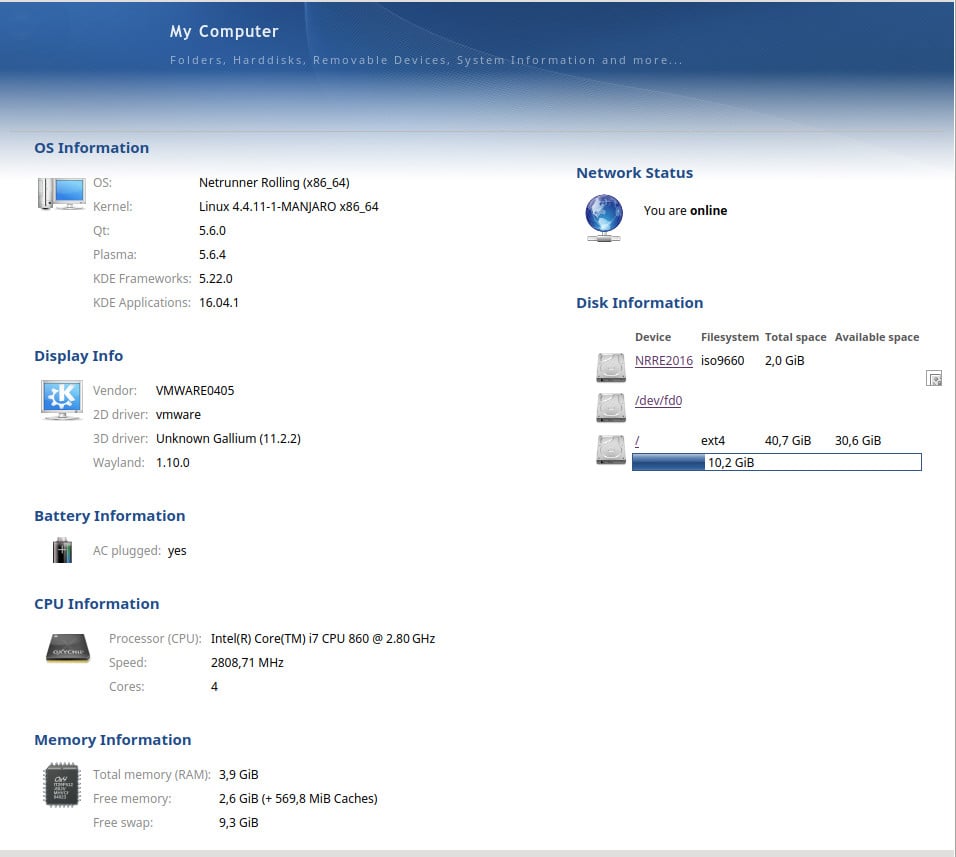Click the My Computer page title
The height and width of the screenshot is (857, 956).
(x=224, y=31)
